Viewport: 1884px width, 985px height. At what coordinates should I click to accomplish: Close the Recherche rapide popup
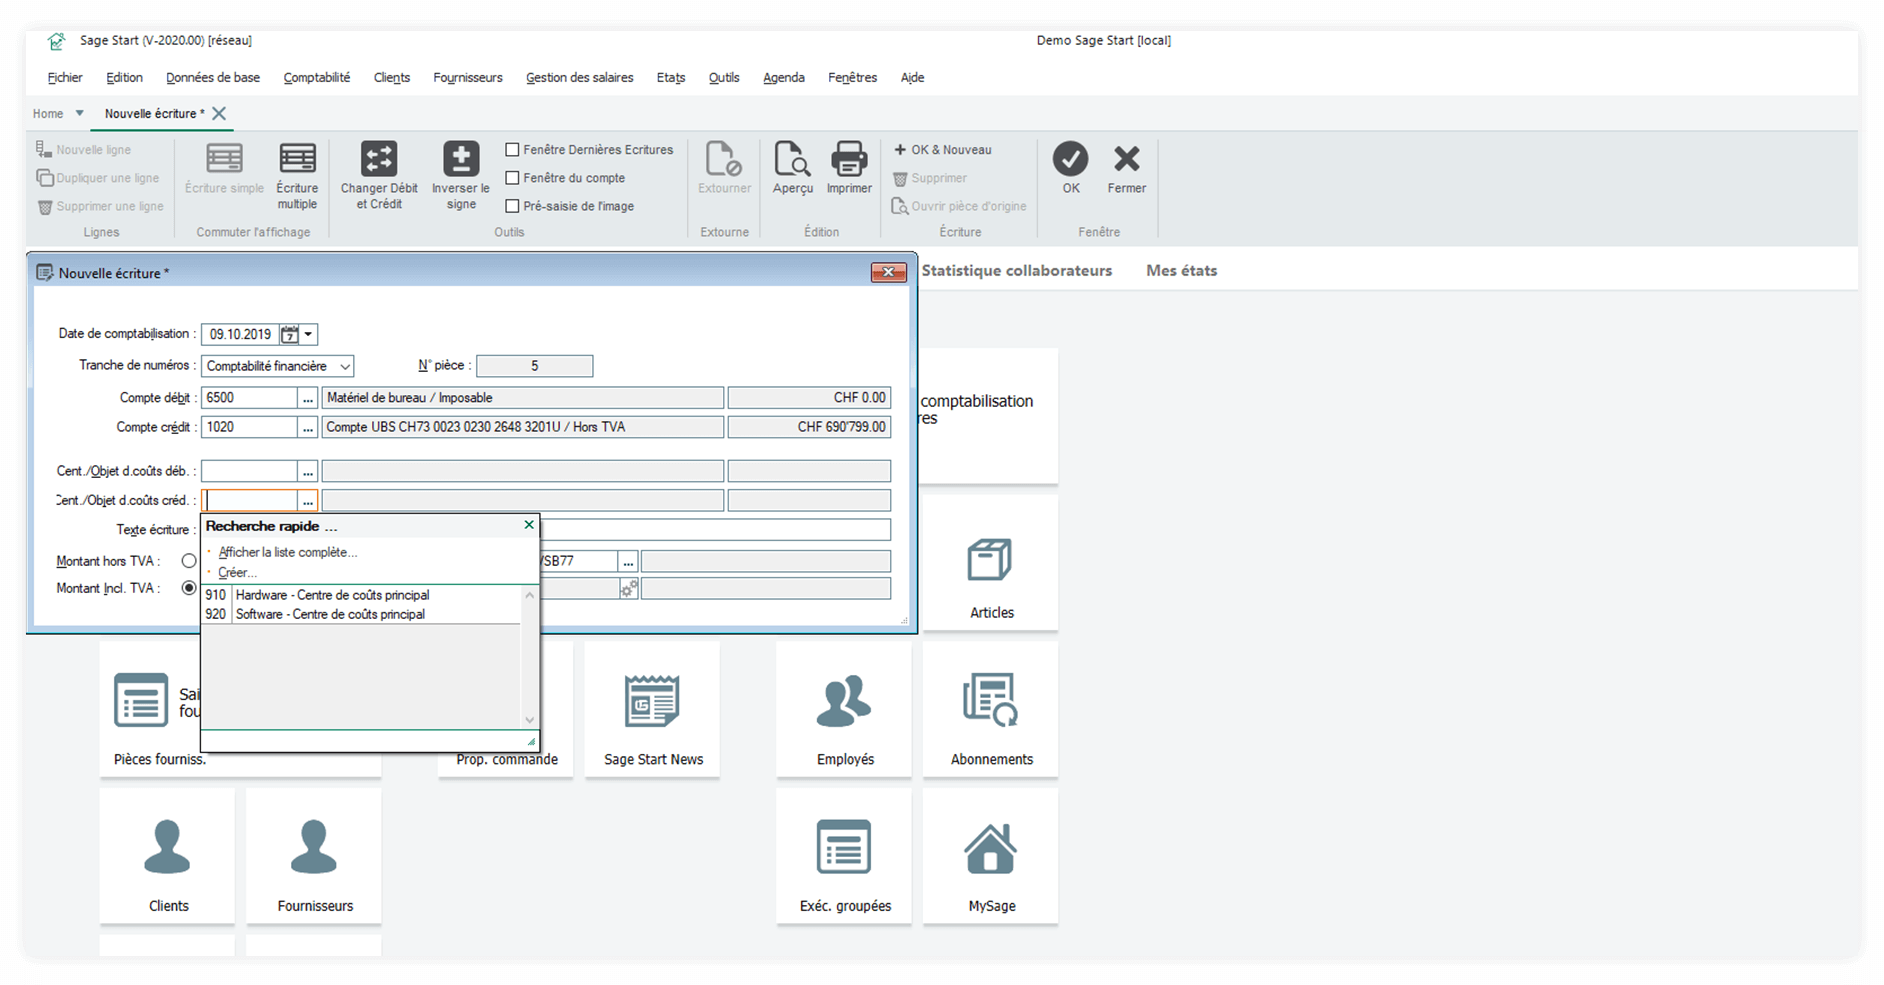point(529,525)
